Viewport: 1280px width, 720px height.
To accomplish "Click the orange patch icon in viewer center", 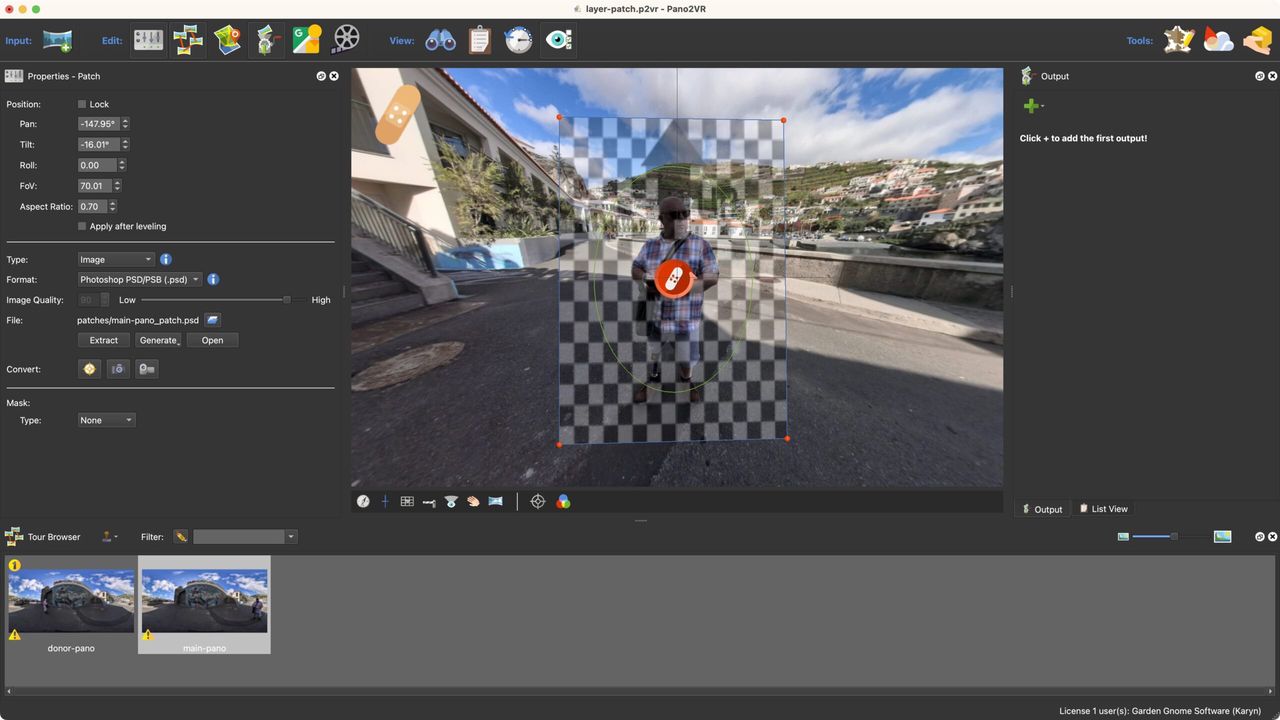I will coord(673,278).
